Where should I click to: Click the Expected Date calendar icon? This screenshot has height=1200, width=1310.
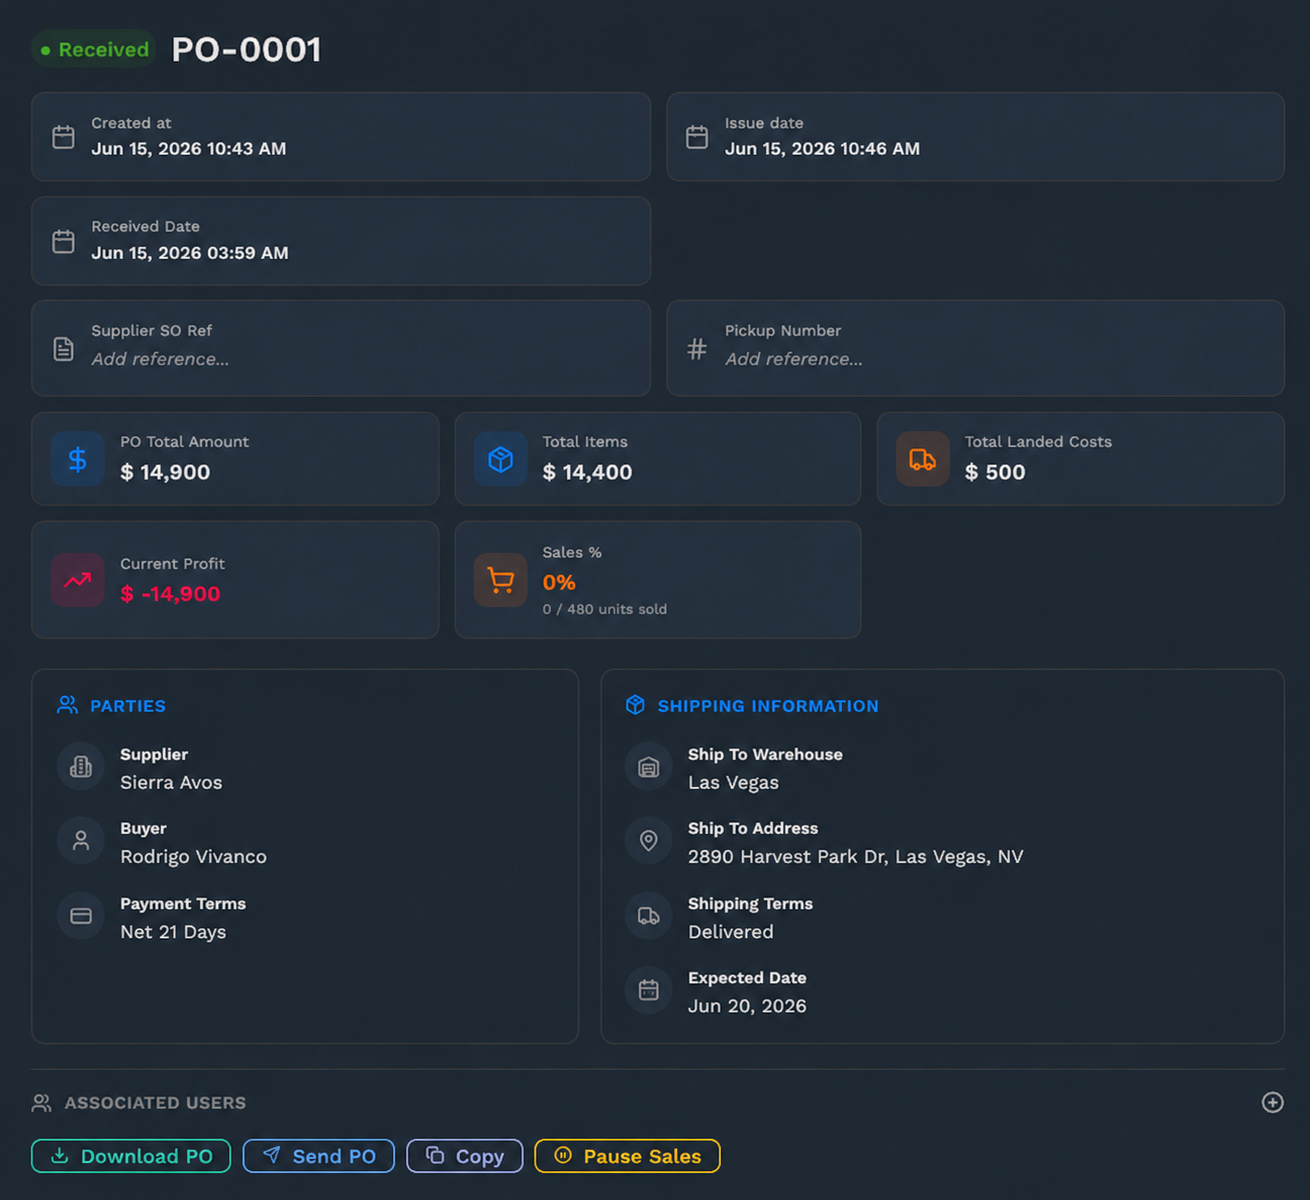[649, 990]
